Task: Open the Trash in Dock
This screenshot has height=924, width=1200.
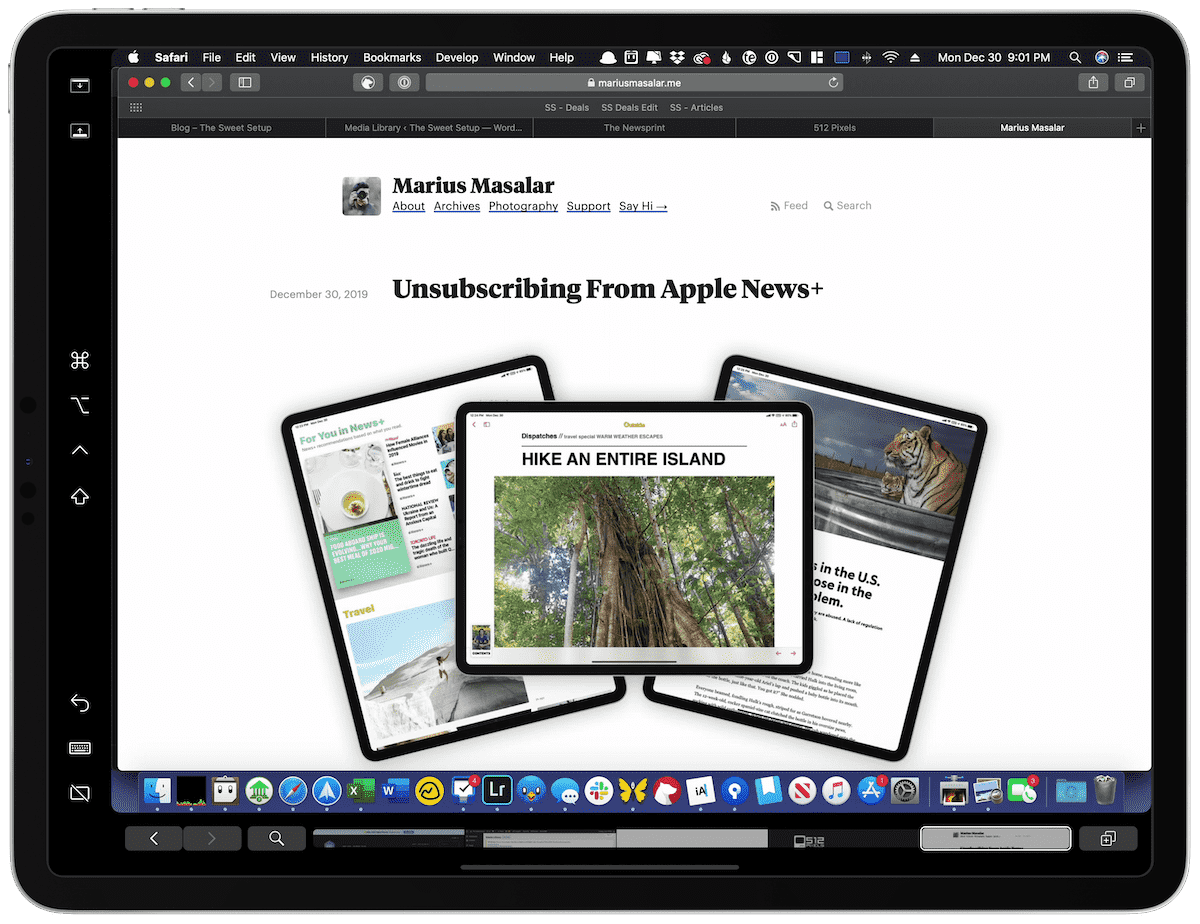Action: pyautogui.click(x=1105, y=791)
